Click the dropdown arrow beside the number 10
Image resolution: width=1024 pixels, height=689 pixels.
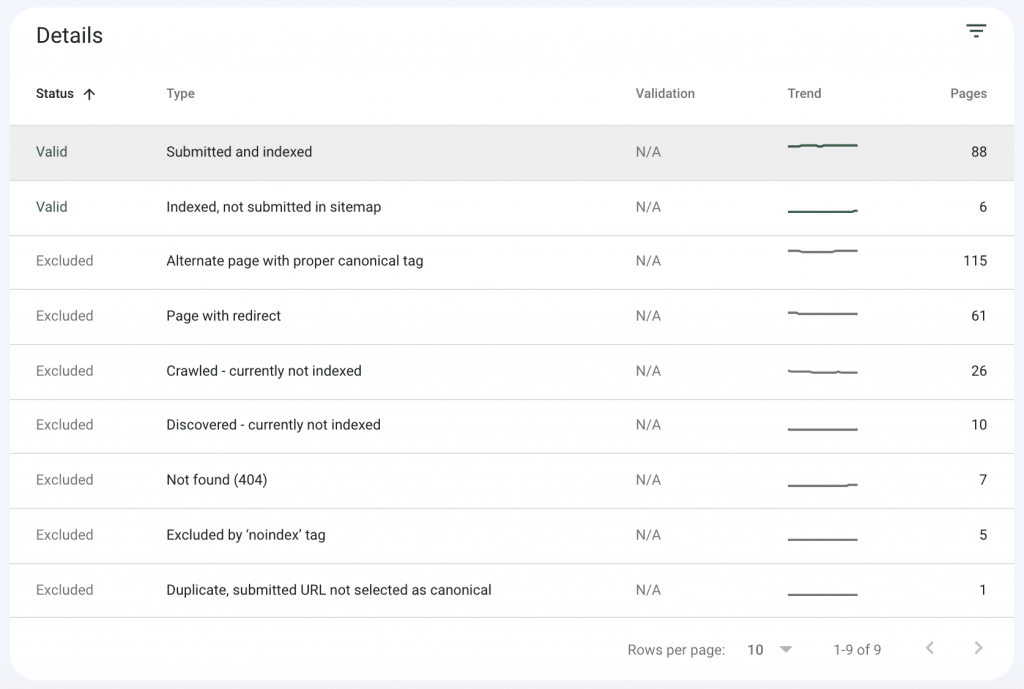785,649
